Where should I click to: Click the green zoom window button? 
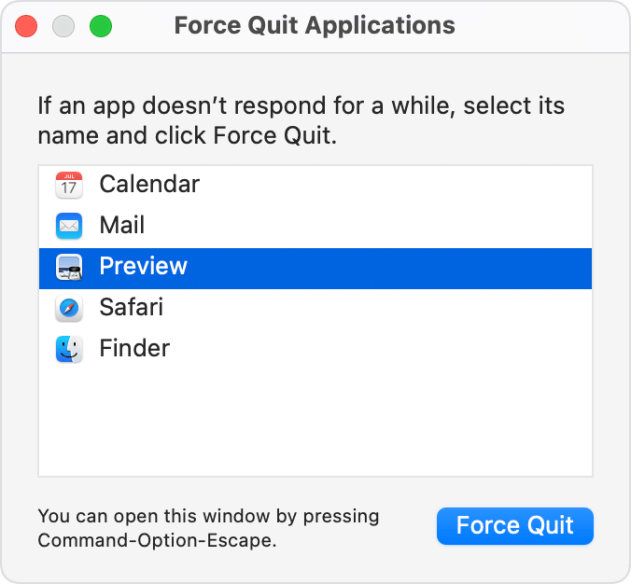tap(101, 26)
